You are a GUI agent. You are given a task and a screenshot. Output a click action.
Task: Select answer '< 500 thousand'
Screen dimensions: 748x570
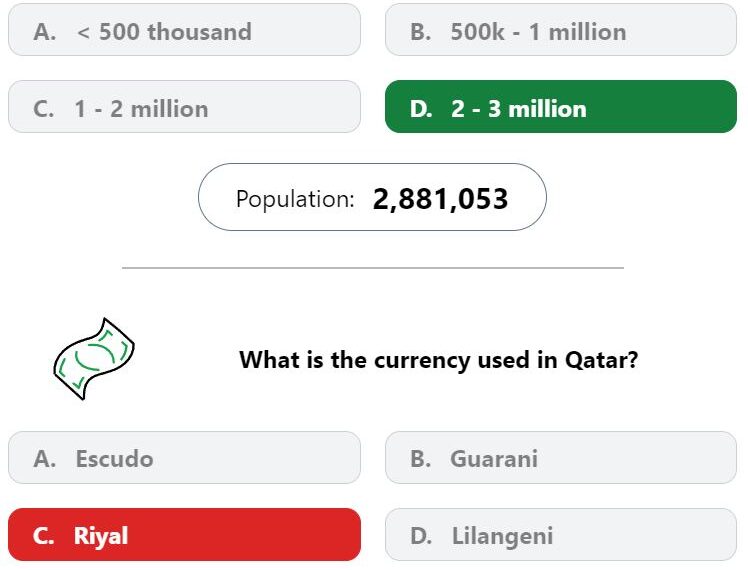(184, 30)
